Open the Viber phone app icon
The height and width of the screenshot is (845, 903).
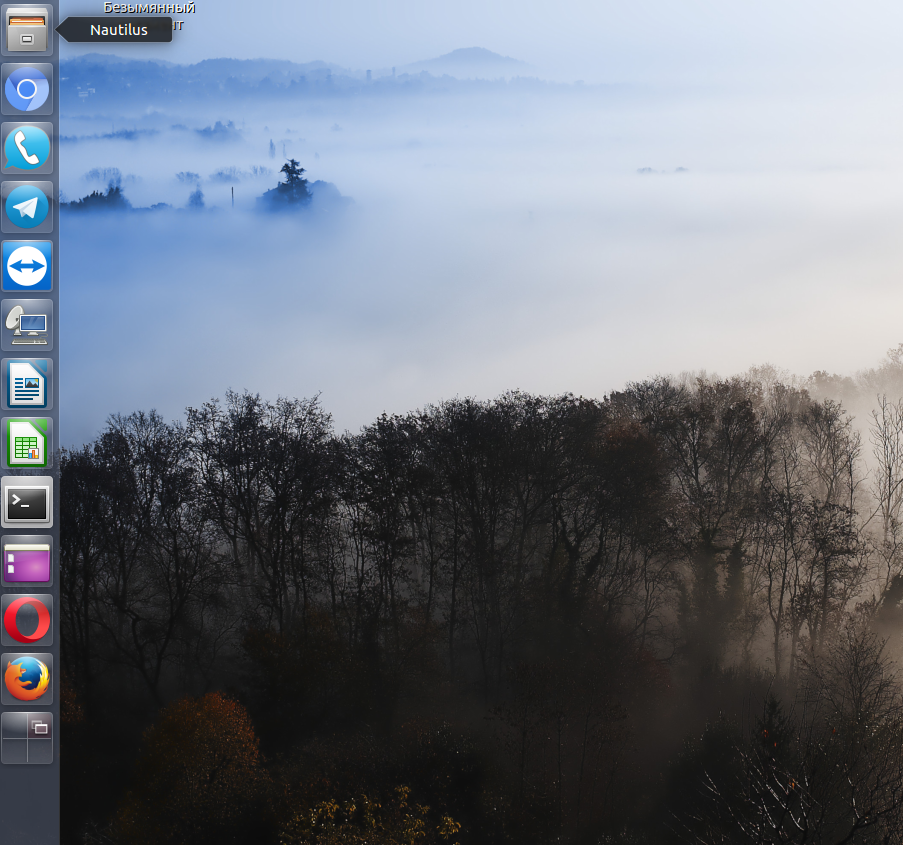coord(27,148)
